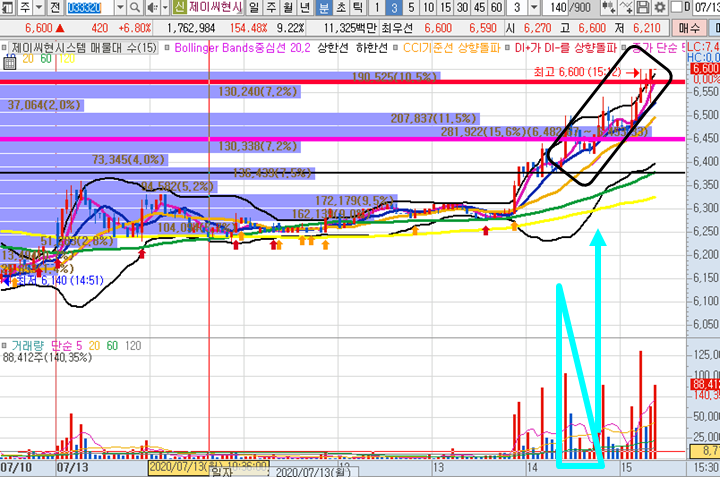Click current price 6,600 in quote bar
The width and height of the screenshot is (720, 477).
pyautogui.click(x=39, y=28)
